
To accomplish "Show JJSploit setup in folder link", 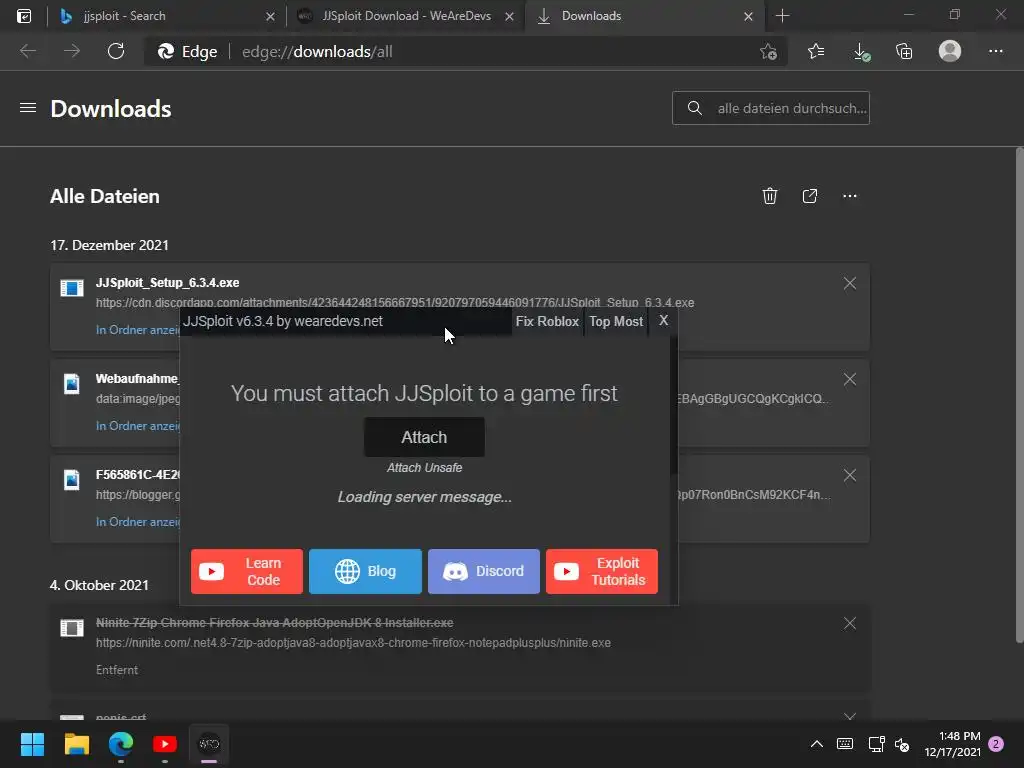I will pos(138,330).
